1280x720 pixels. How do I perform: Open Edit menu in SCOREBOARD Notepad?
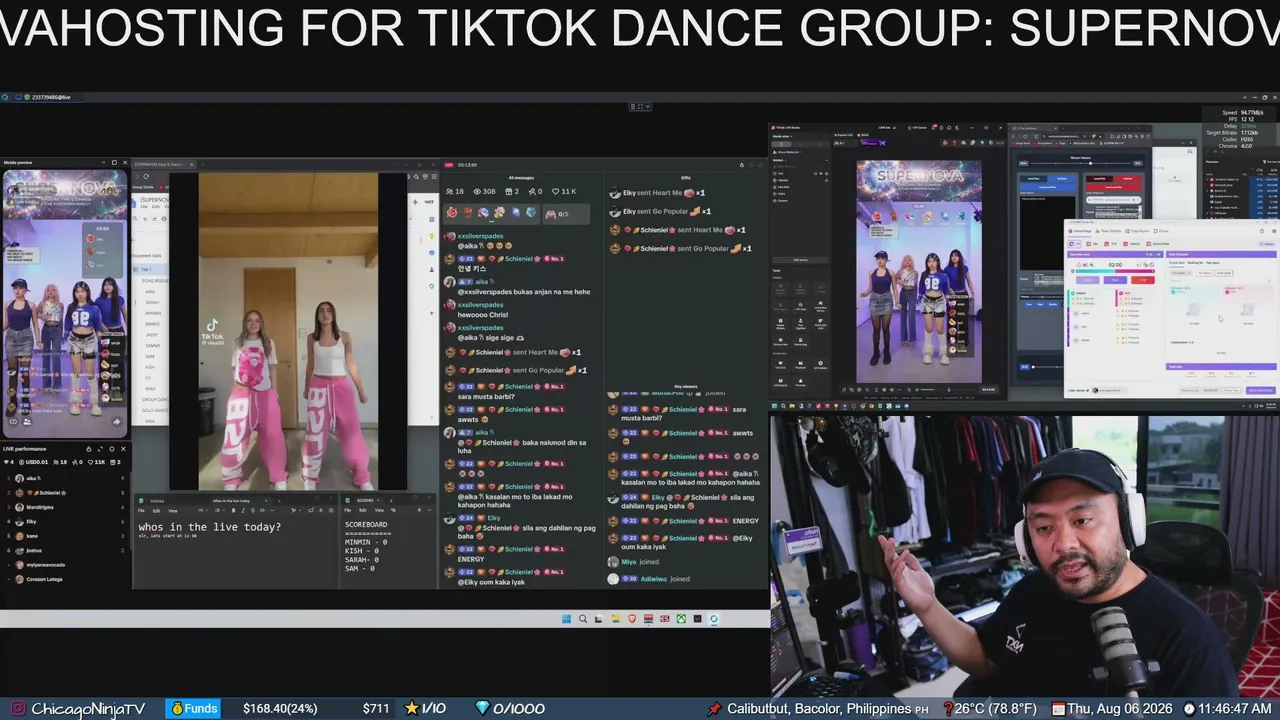tap(363, 510)
